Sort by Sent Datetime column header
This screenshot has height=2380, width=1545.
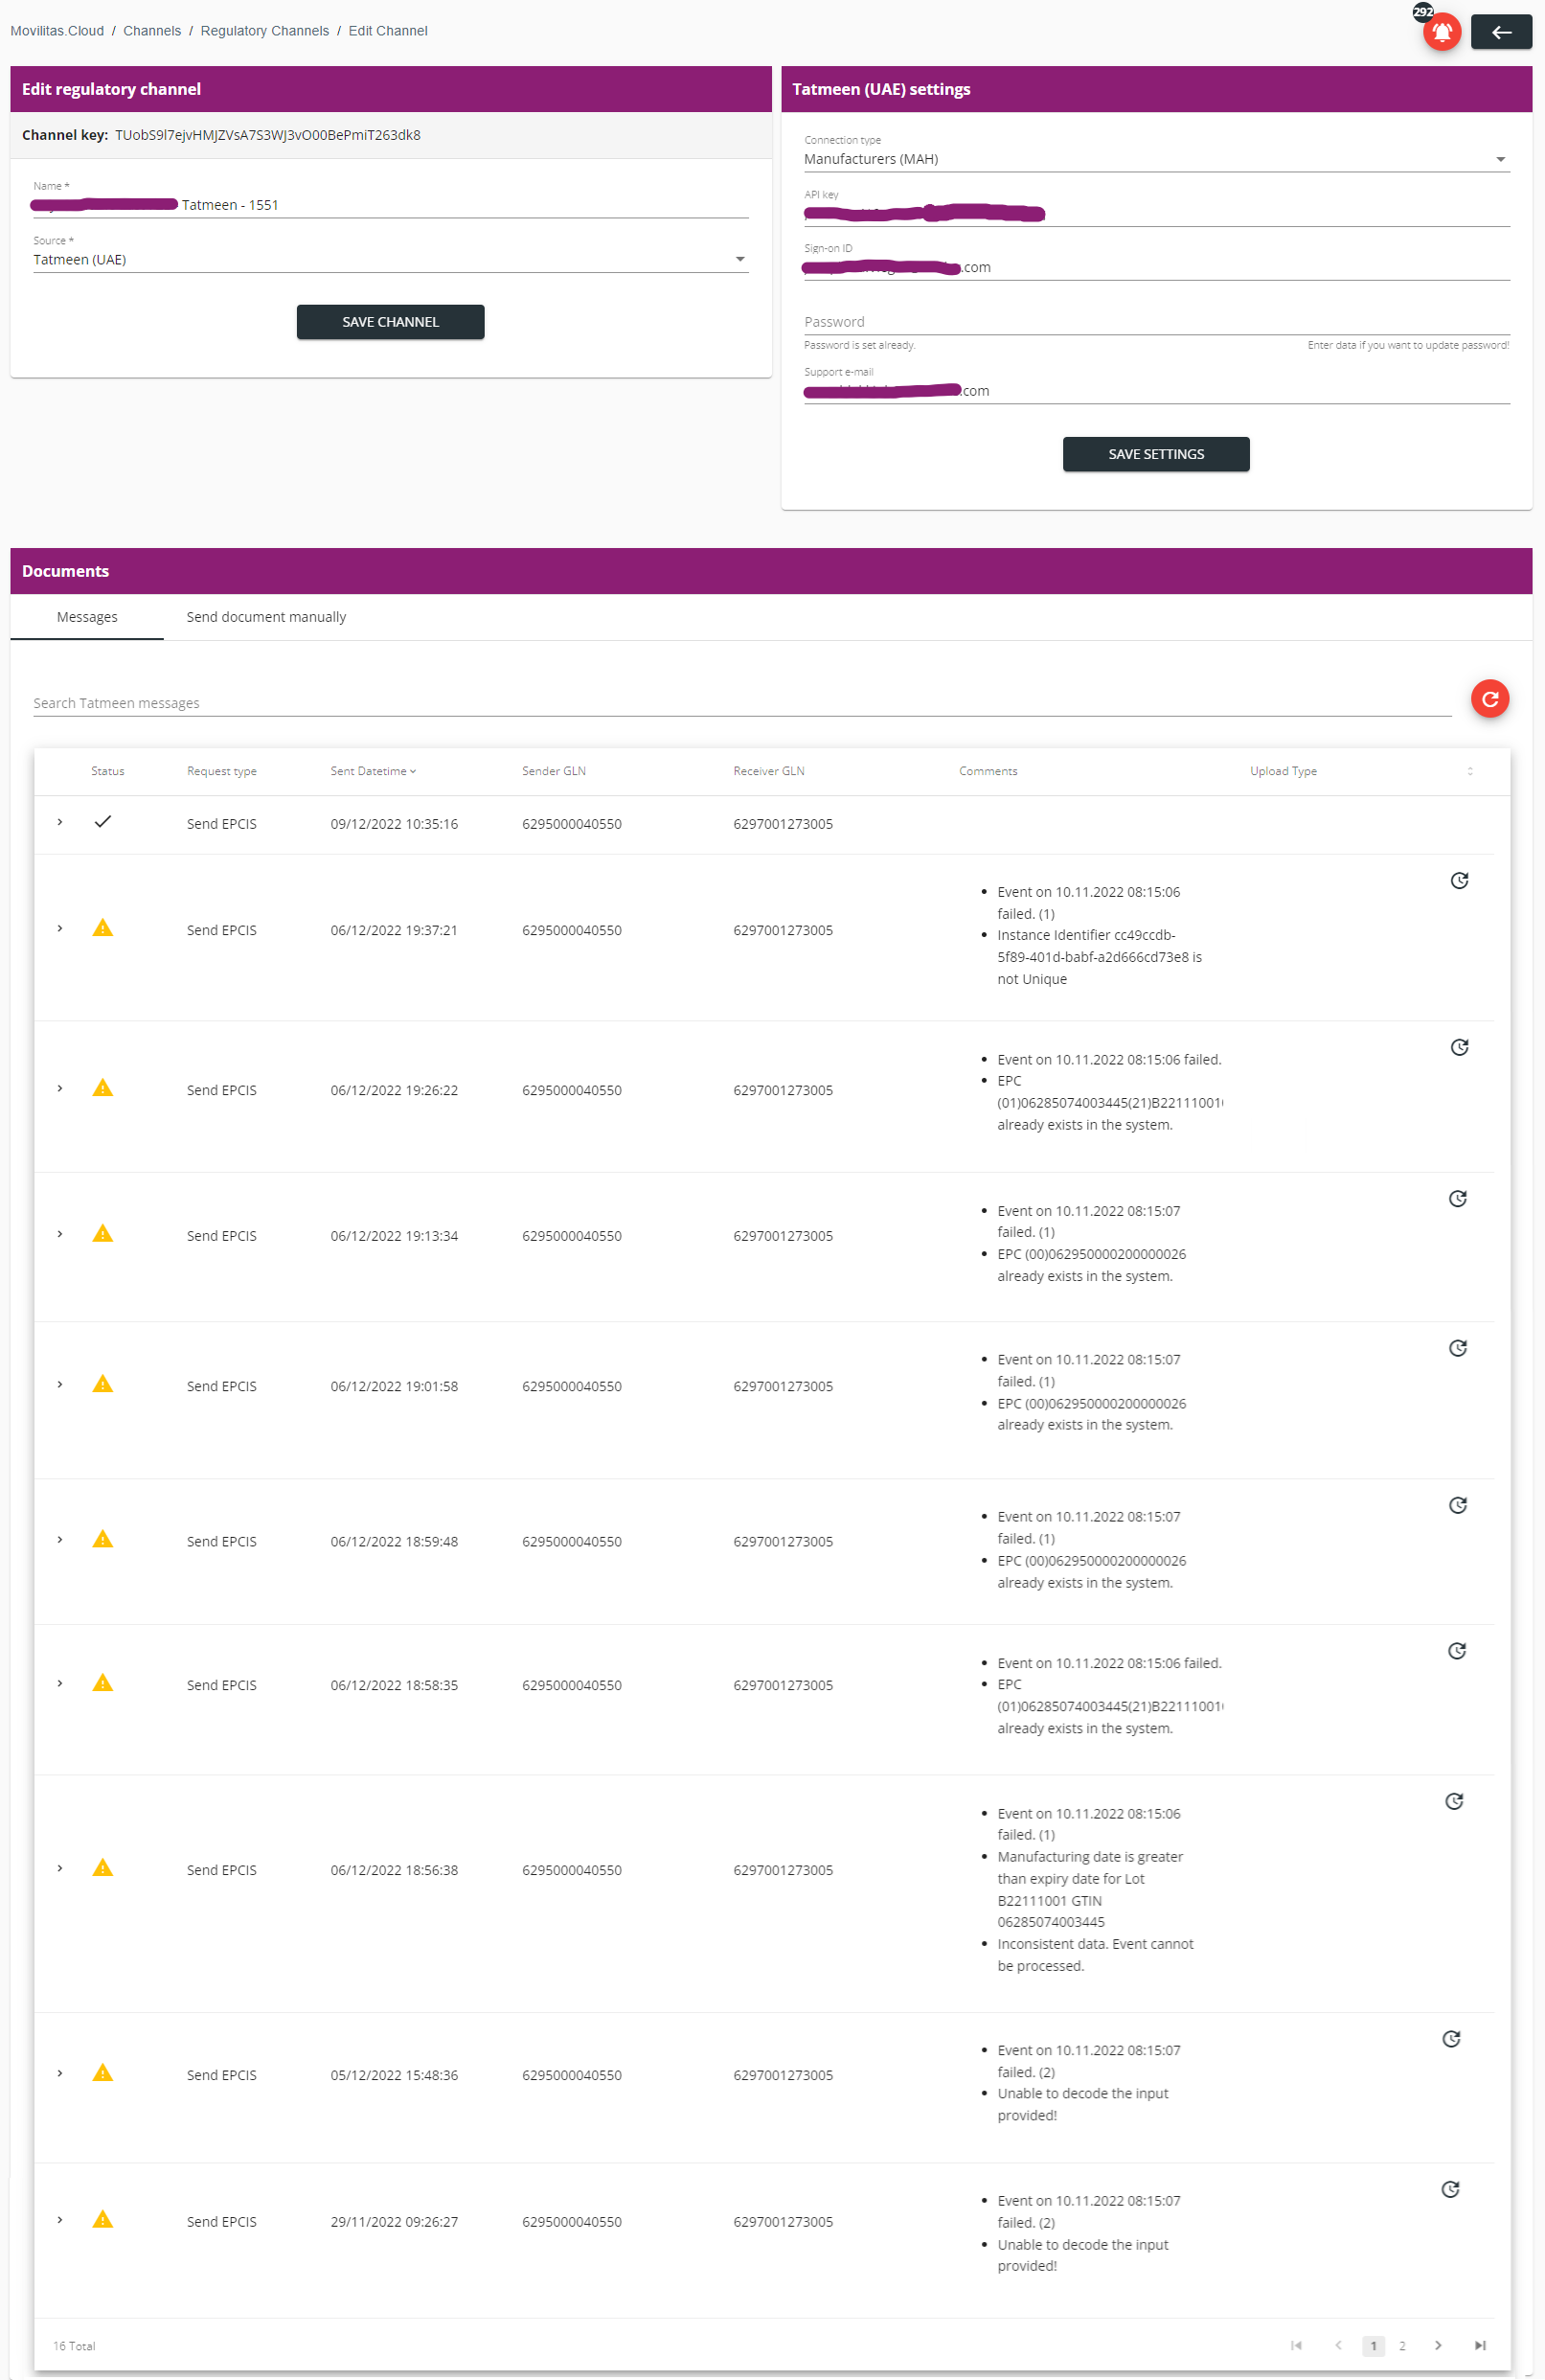(373, 771)
